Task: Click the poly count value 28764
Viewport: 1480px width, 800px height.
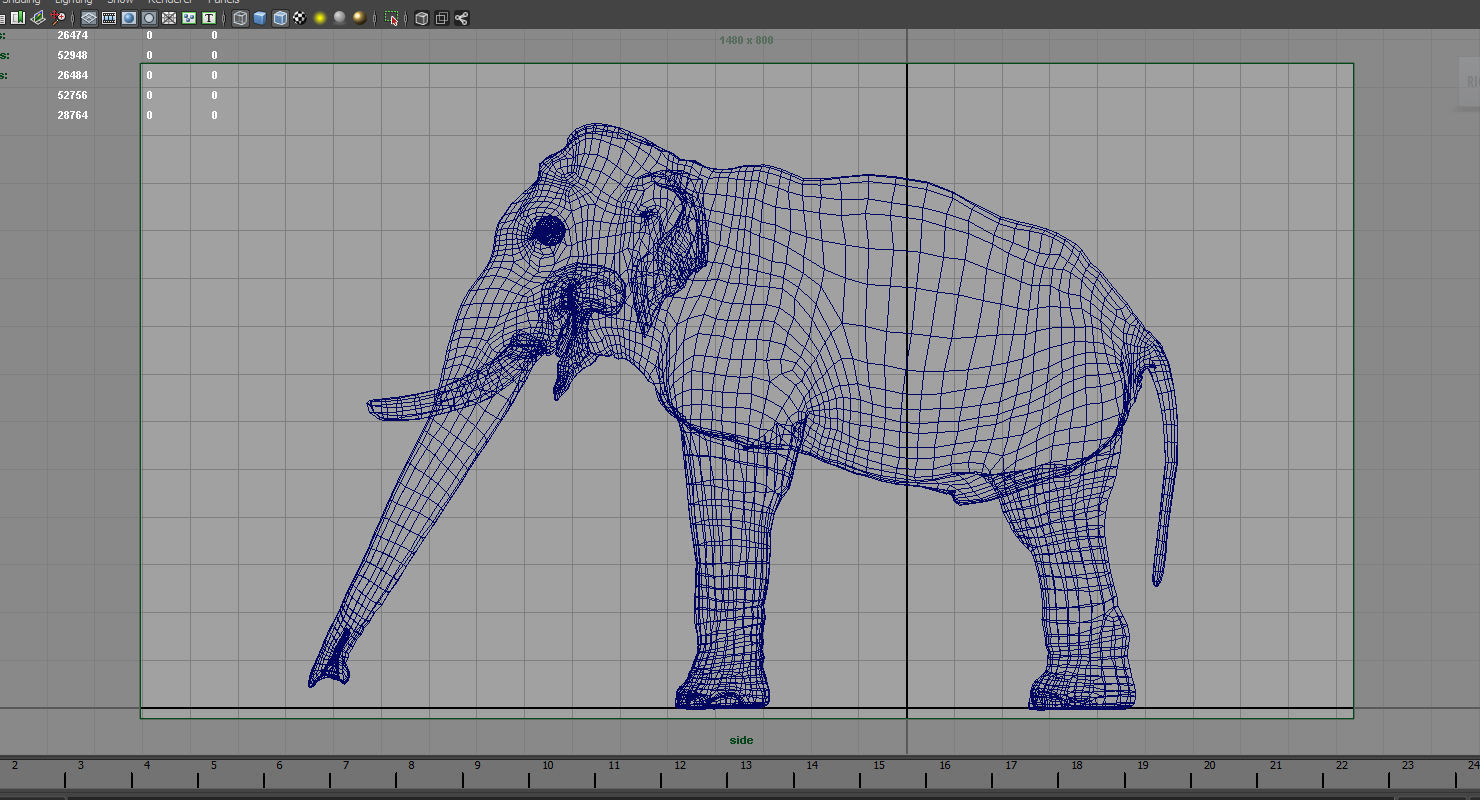Action: pos(72,115)
